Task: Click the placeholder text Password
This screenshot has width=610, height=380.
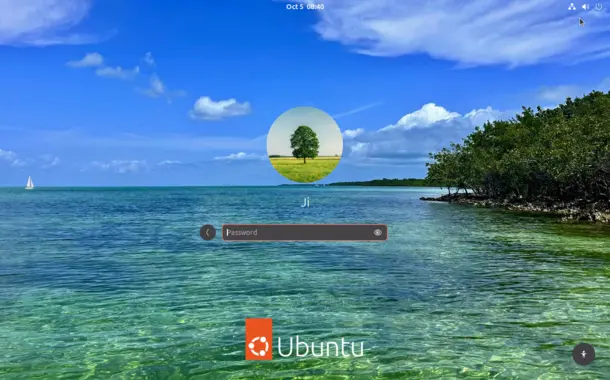Action: point(242,233)
